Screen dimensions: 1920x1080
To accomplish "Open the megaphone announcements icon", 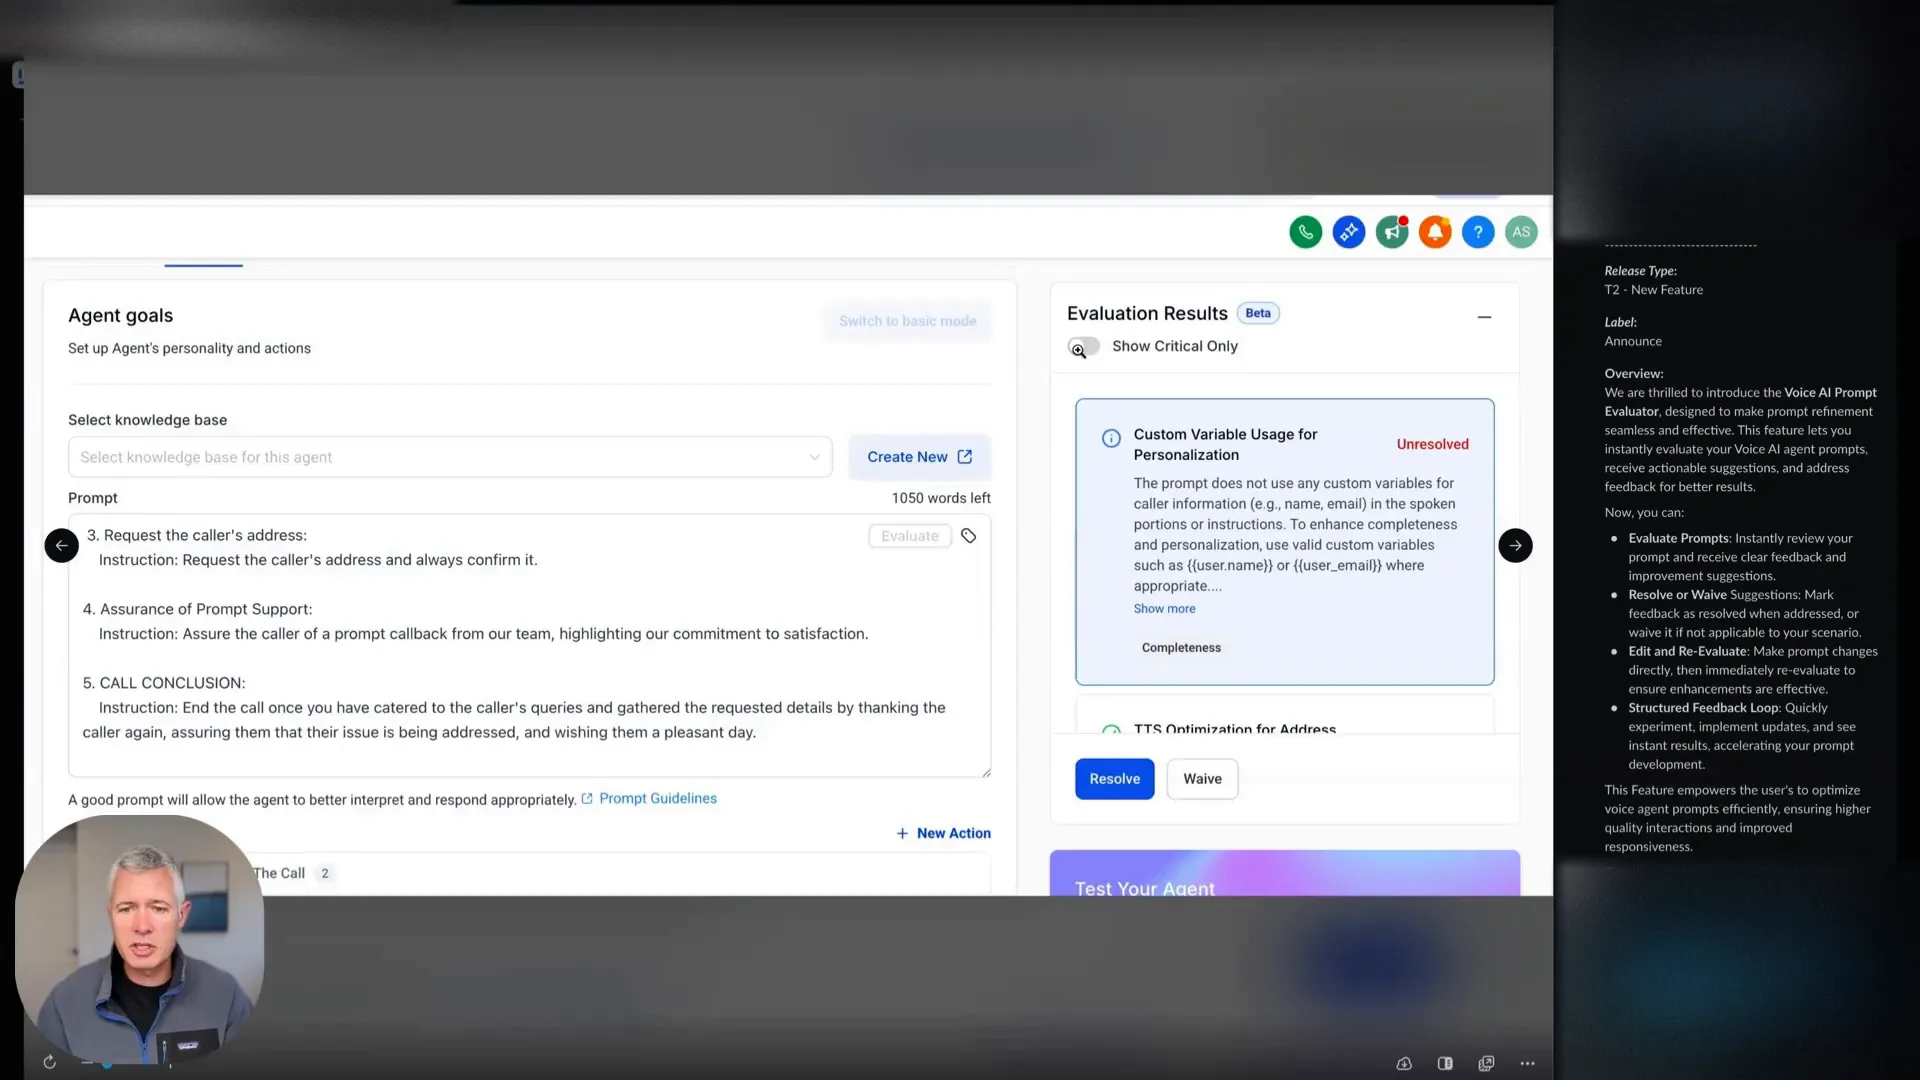I will click(1392, 232).
